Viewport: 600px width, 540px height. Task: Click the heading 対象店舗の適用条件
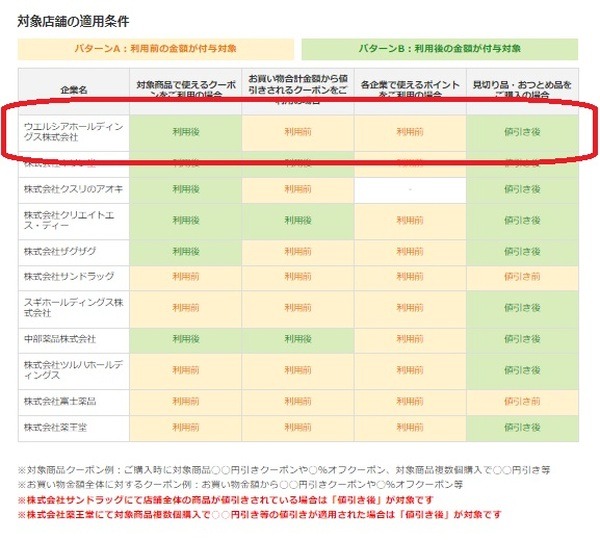tap(73, 21)
